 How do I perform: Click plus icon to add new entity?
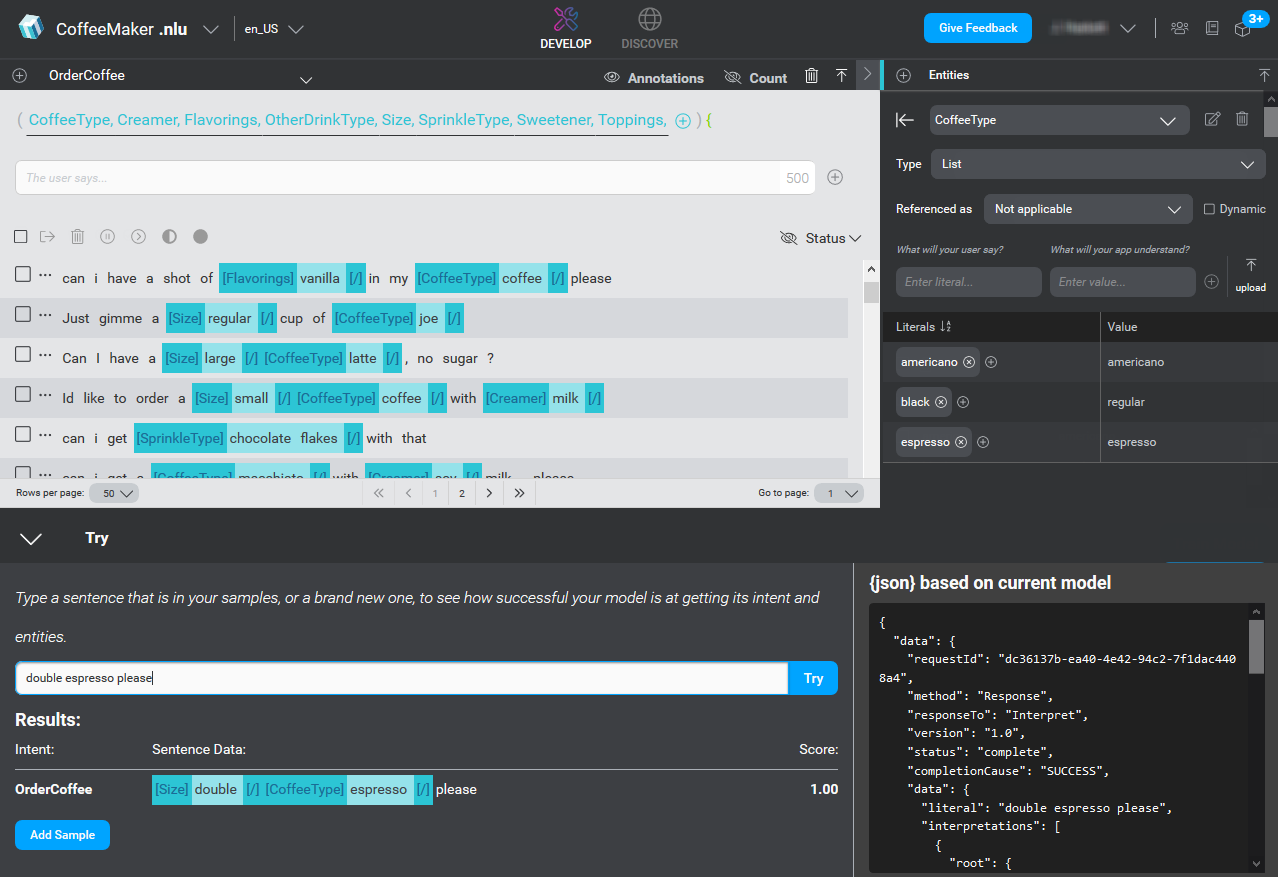click(903, 75)
